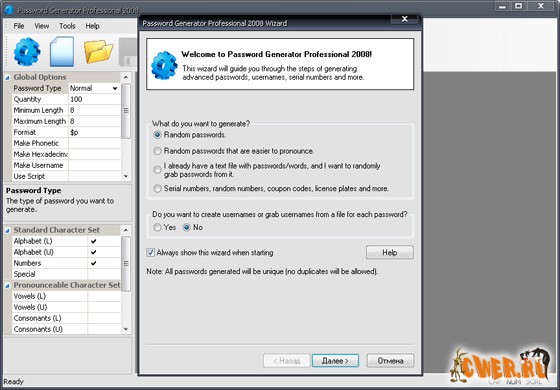Viewport: 560px width, 390px height.
Task: Open the View menu
Action: tap(42, 26)
